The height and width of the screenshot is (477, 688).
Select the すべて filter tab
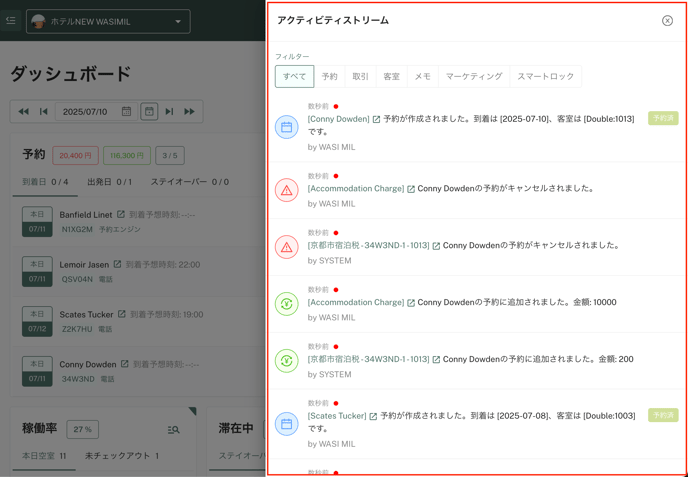coord(294,76)
